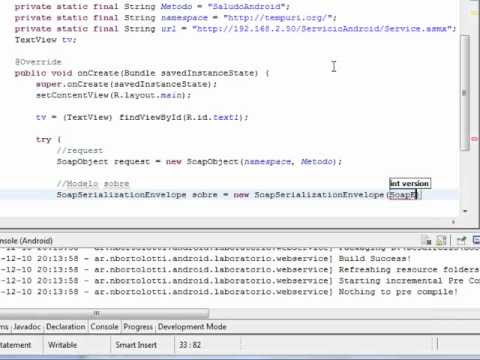Click the 'try {' keyword line
The image size is (480, 360).
click(48, 139)
